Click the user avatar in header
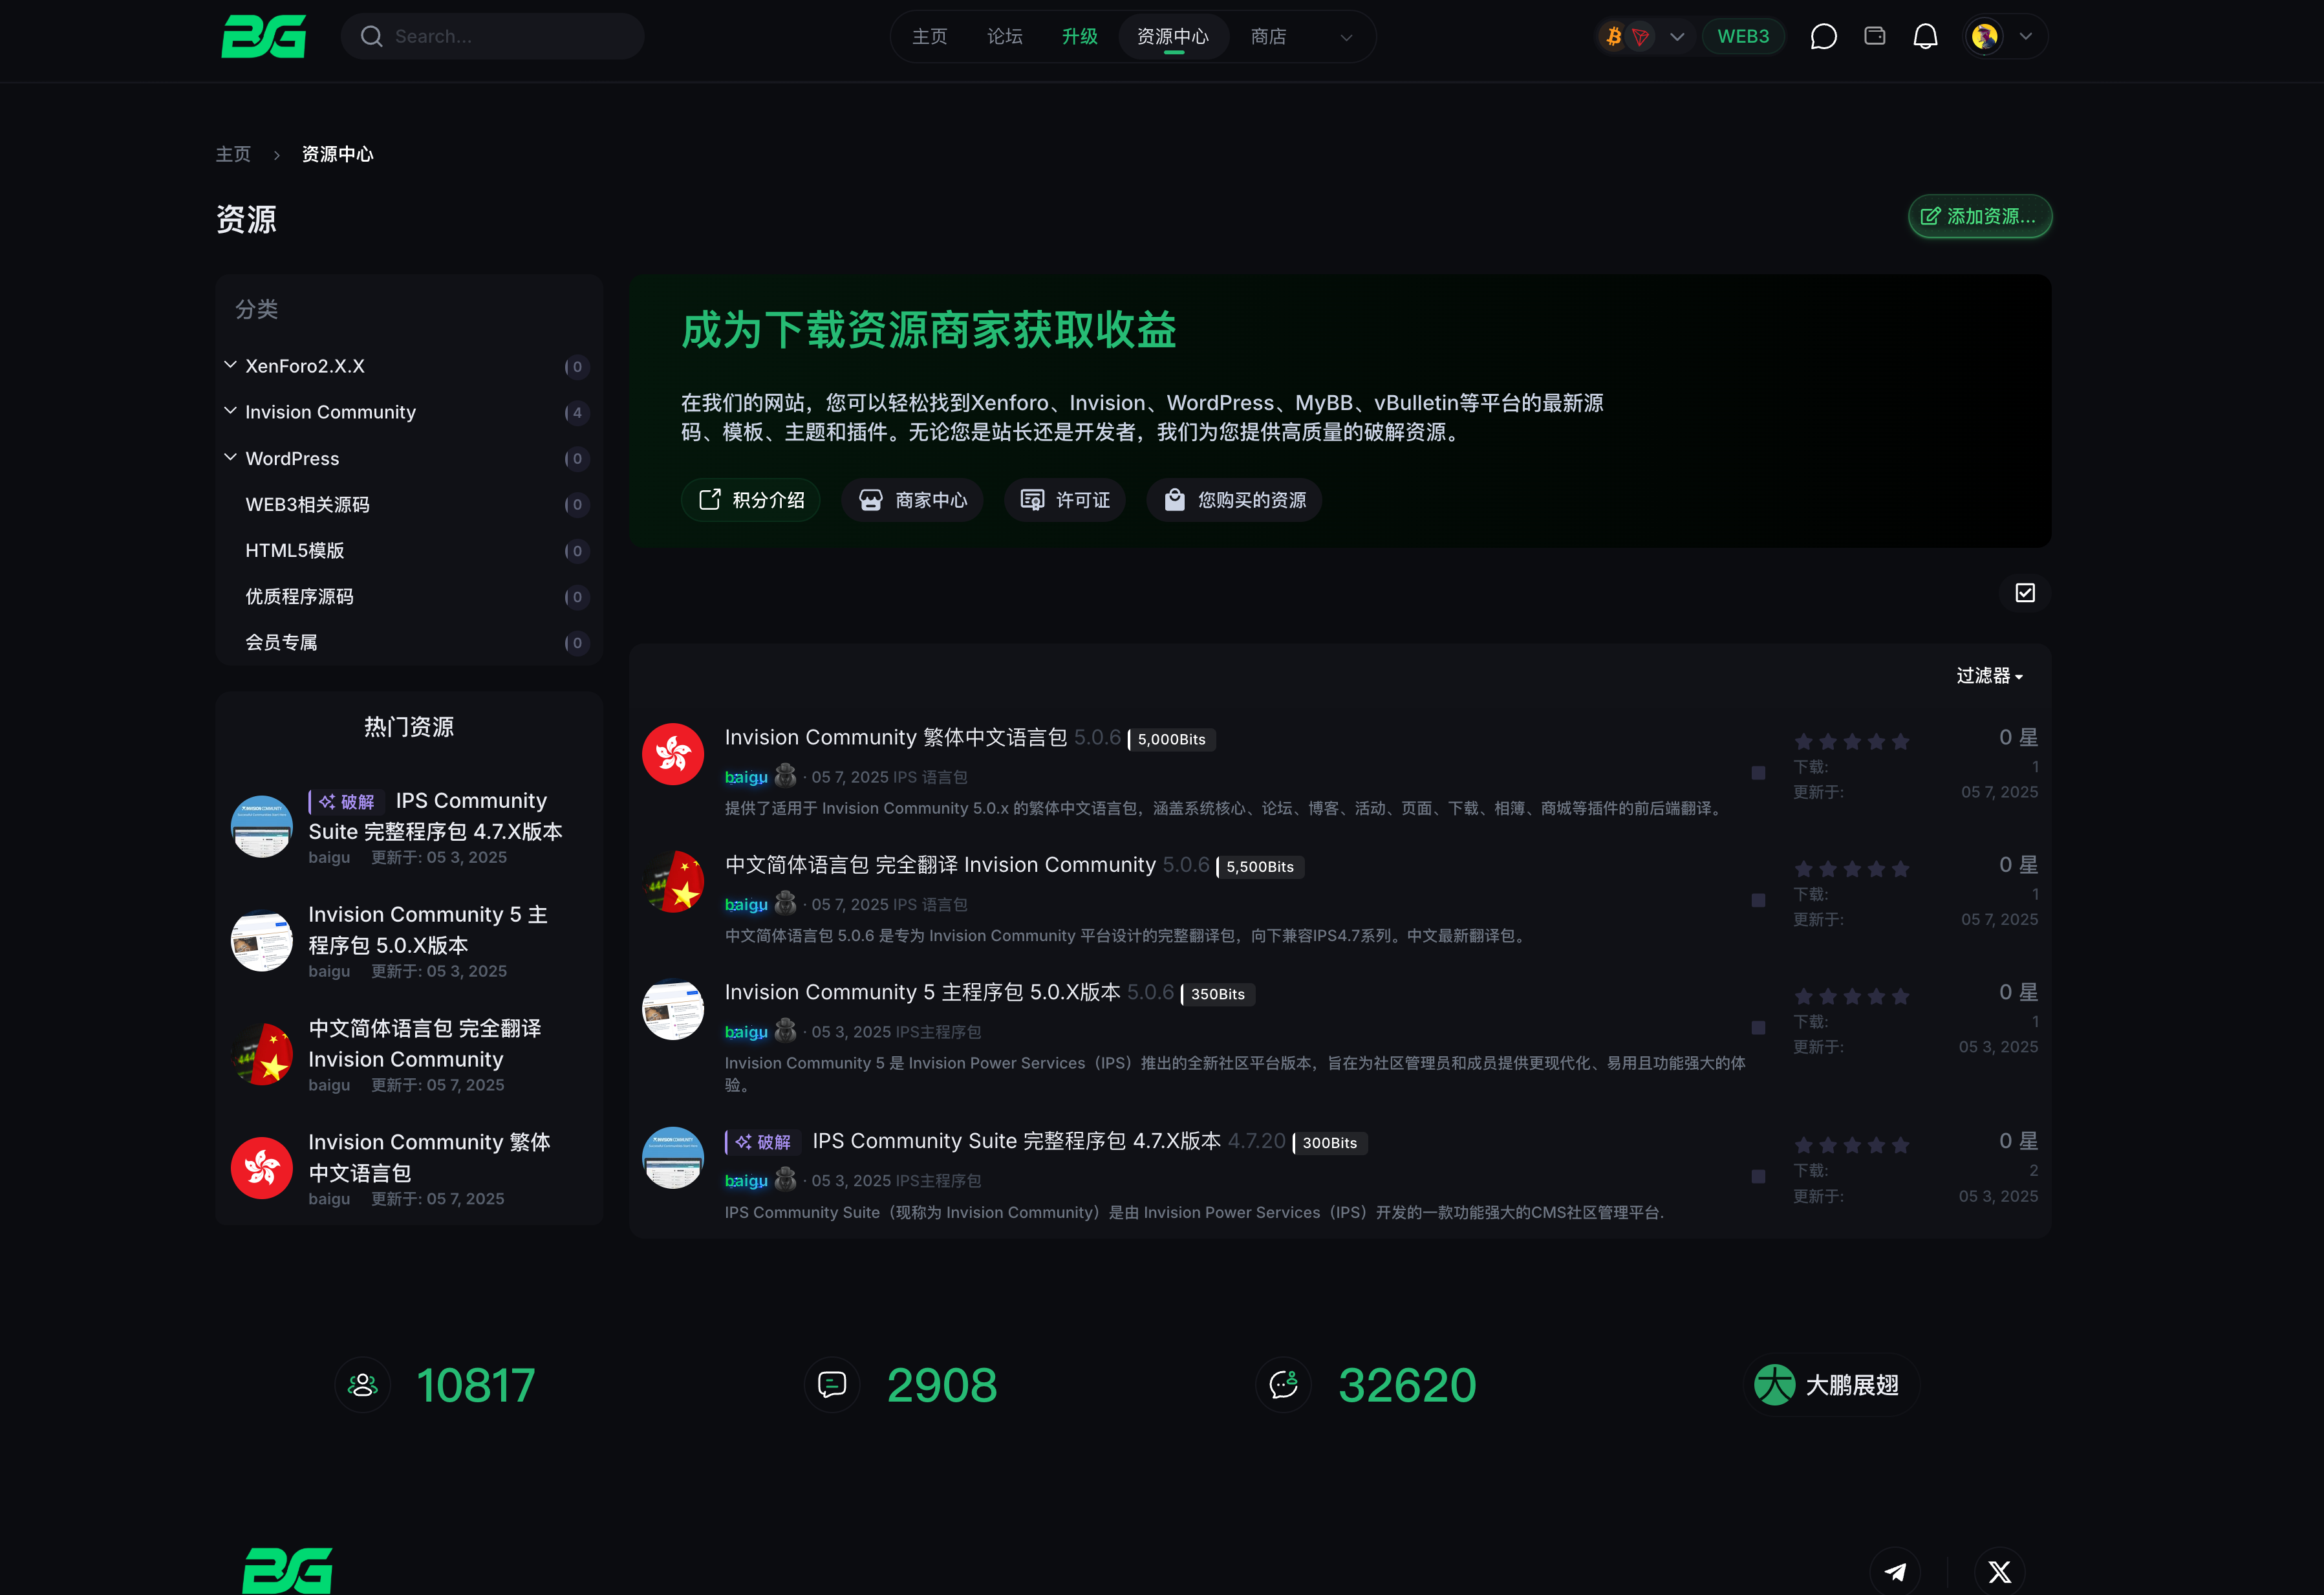 pos(1985,37)
